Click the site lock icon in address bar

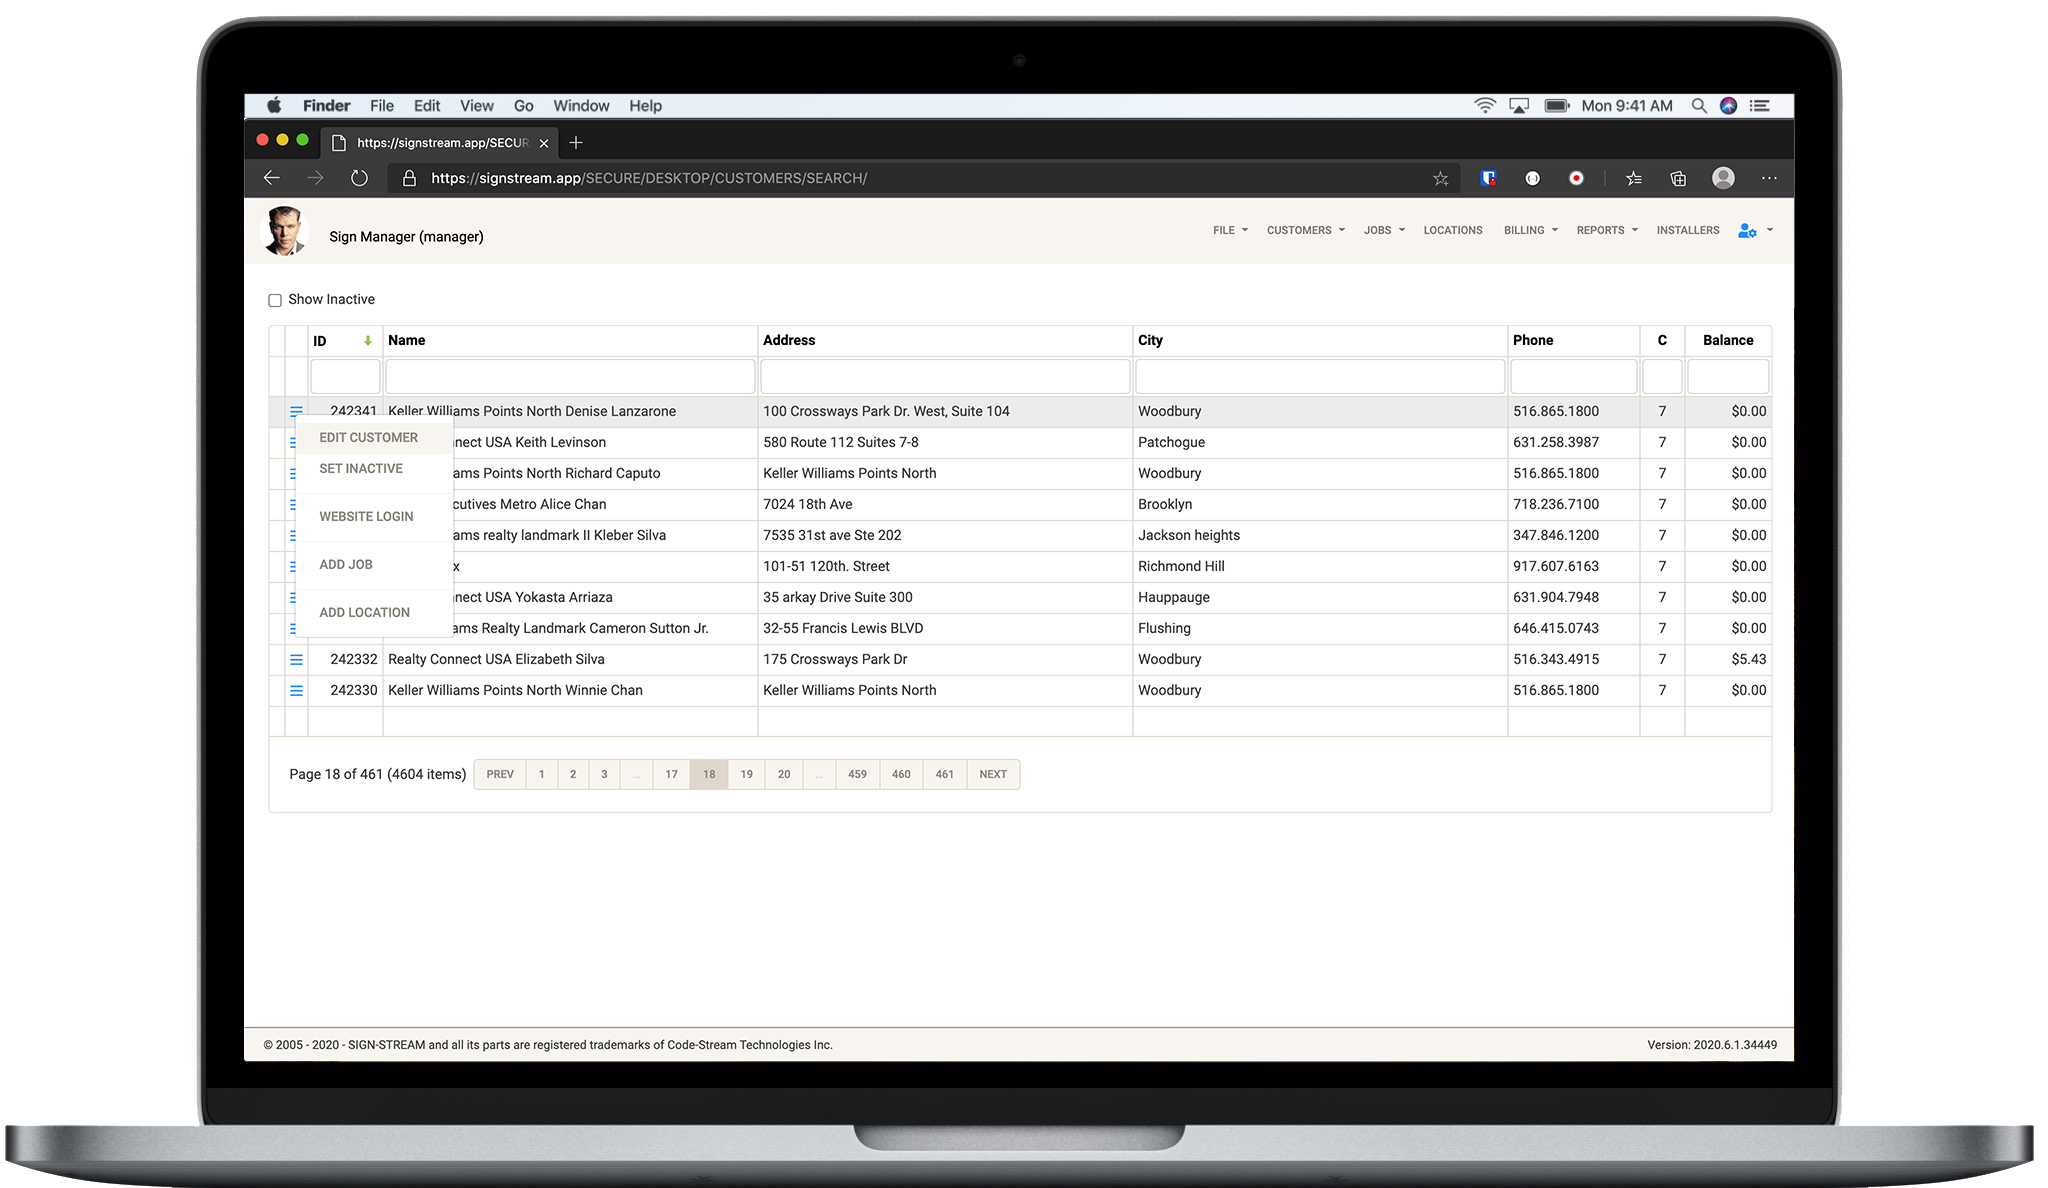409,178
